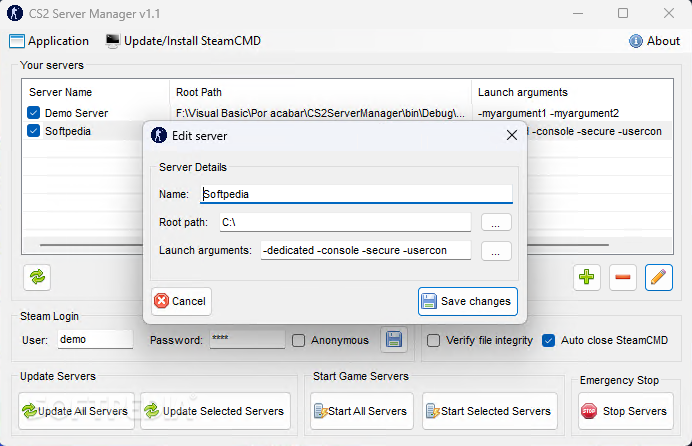Image resolution: width=692 pixels, height=446 pixels.
Task: Click the Root path input field
Action: [345, 222]
